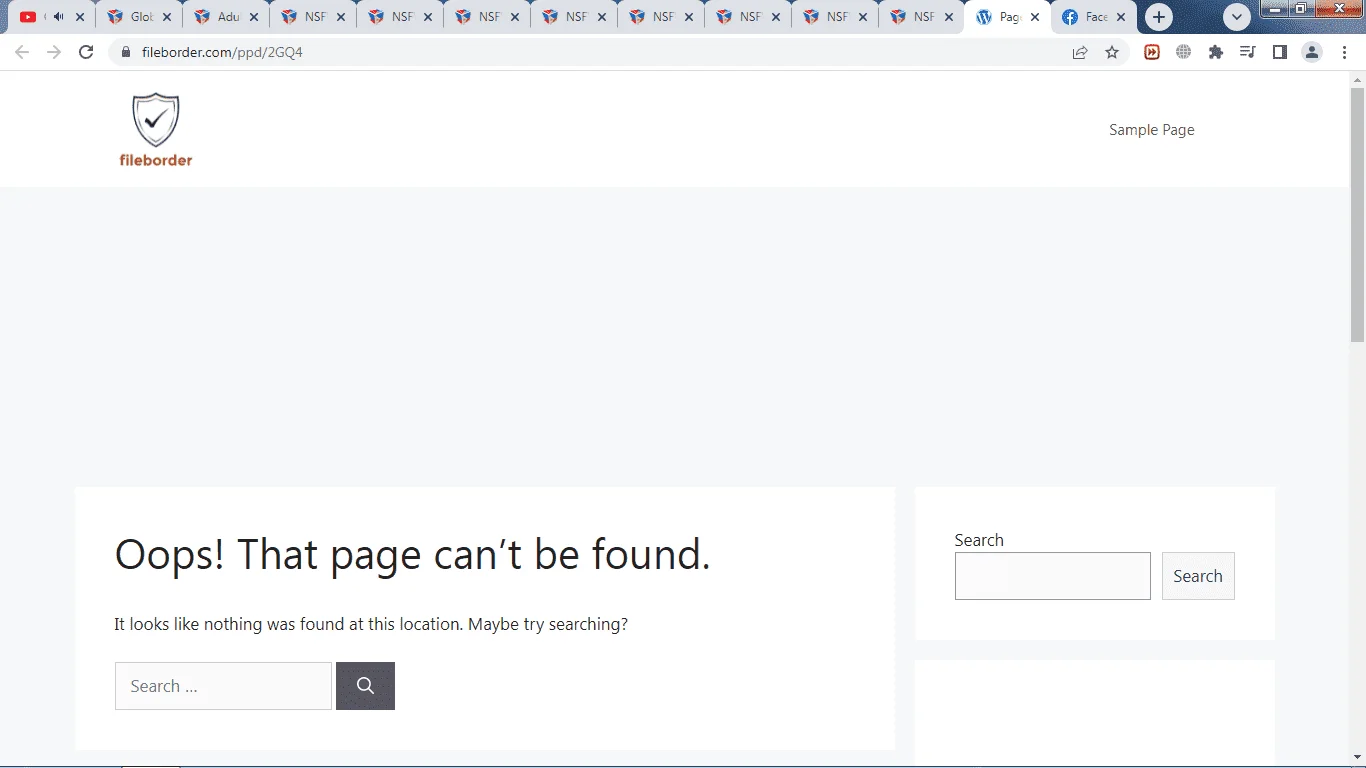The image size is (1366, 768).
Task: Click the address bar URL fileborder.com/ppd/2GQ4
Action: click(222, 52)
